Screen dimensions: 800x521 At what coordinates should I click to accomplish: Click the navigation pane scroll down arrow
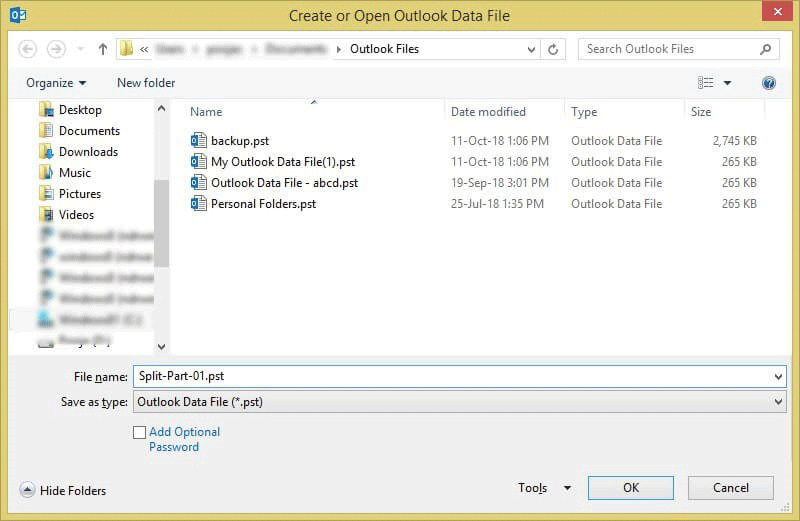[x=161, y=346]
